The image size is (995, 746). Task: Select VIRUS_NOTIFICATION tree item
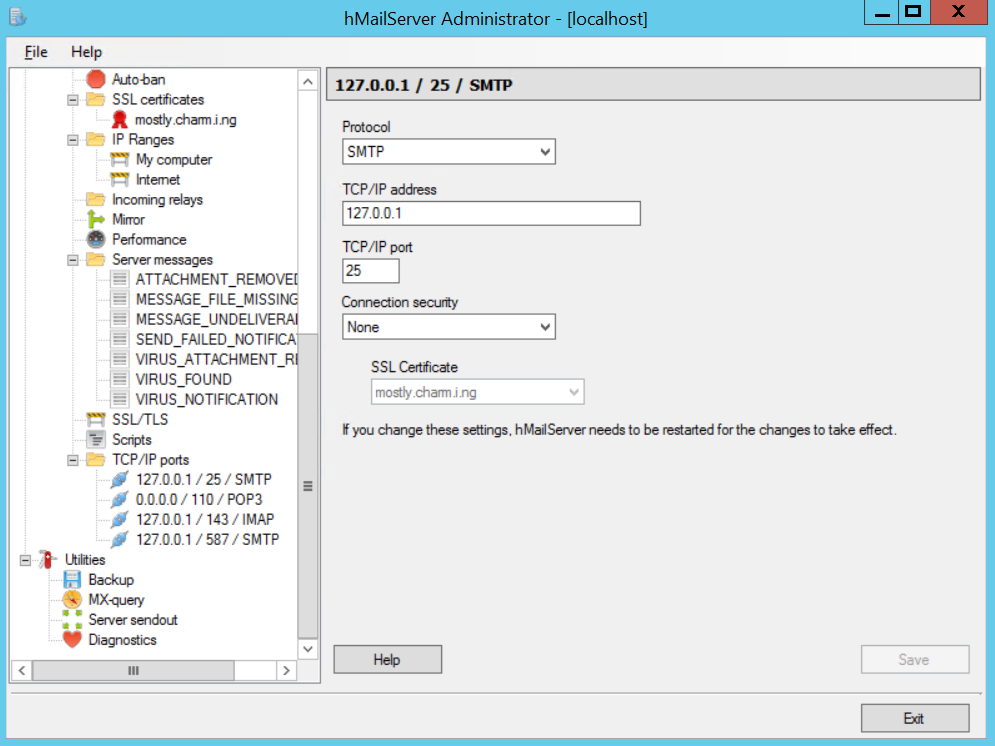tap(207, 399)
